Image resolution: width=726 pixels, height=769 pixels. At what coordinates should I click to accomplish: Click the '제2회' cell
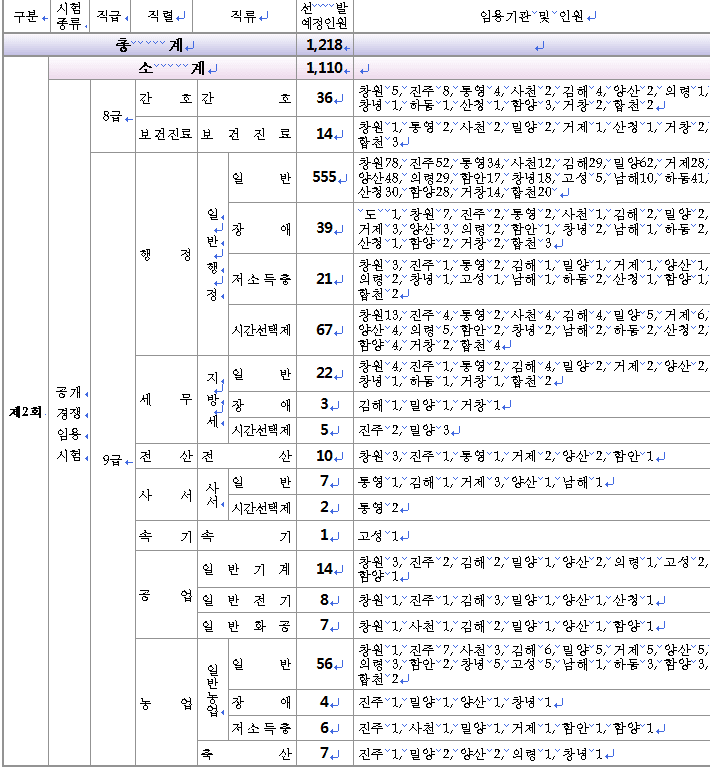coord(26,411)
